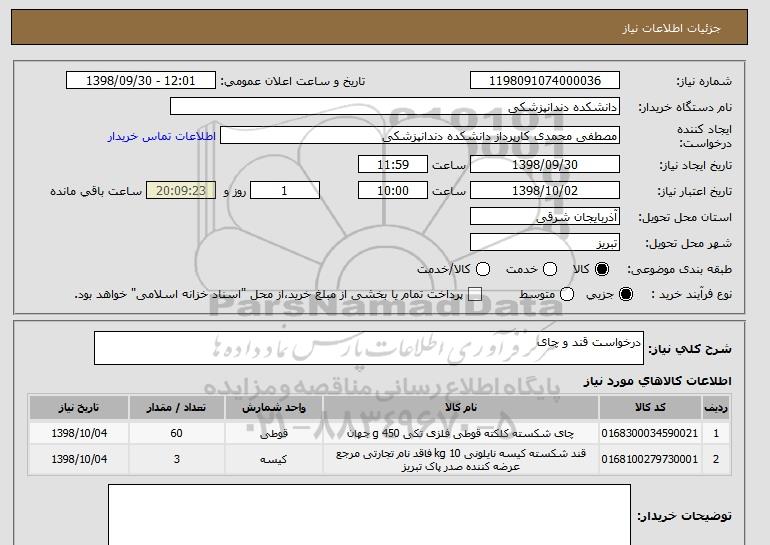
Task: Click the quantity cell 60
Action: 176,433
